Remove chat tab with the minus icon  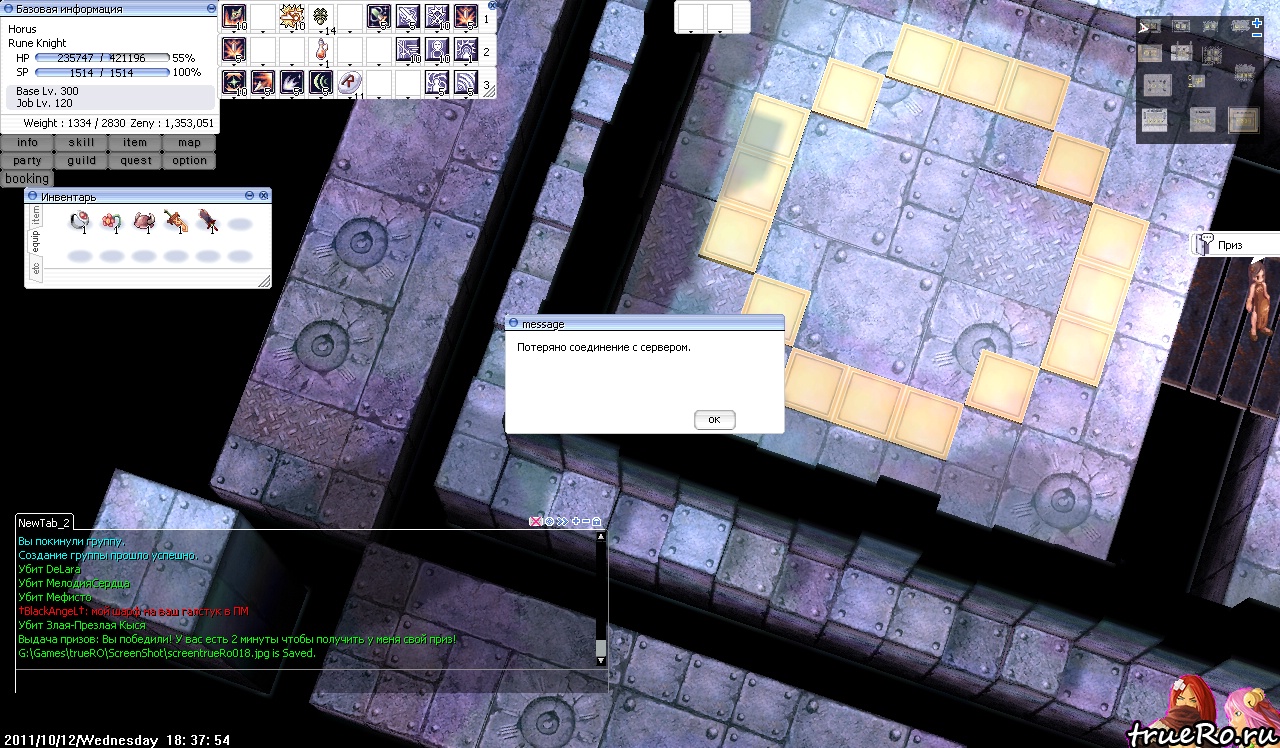[586, 522]
